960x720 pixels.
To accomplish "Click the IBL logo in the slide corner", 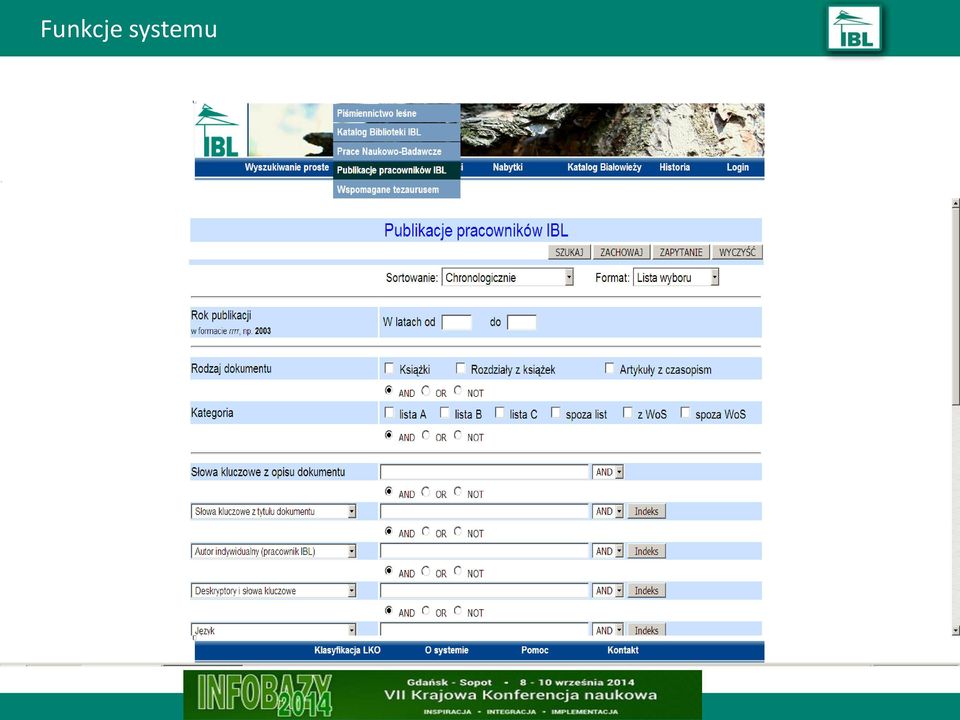I will point(854,28).
